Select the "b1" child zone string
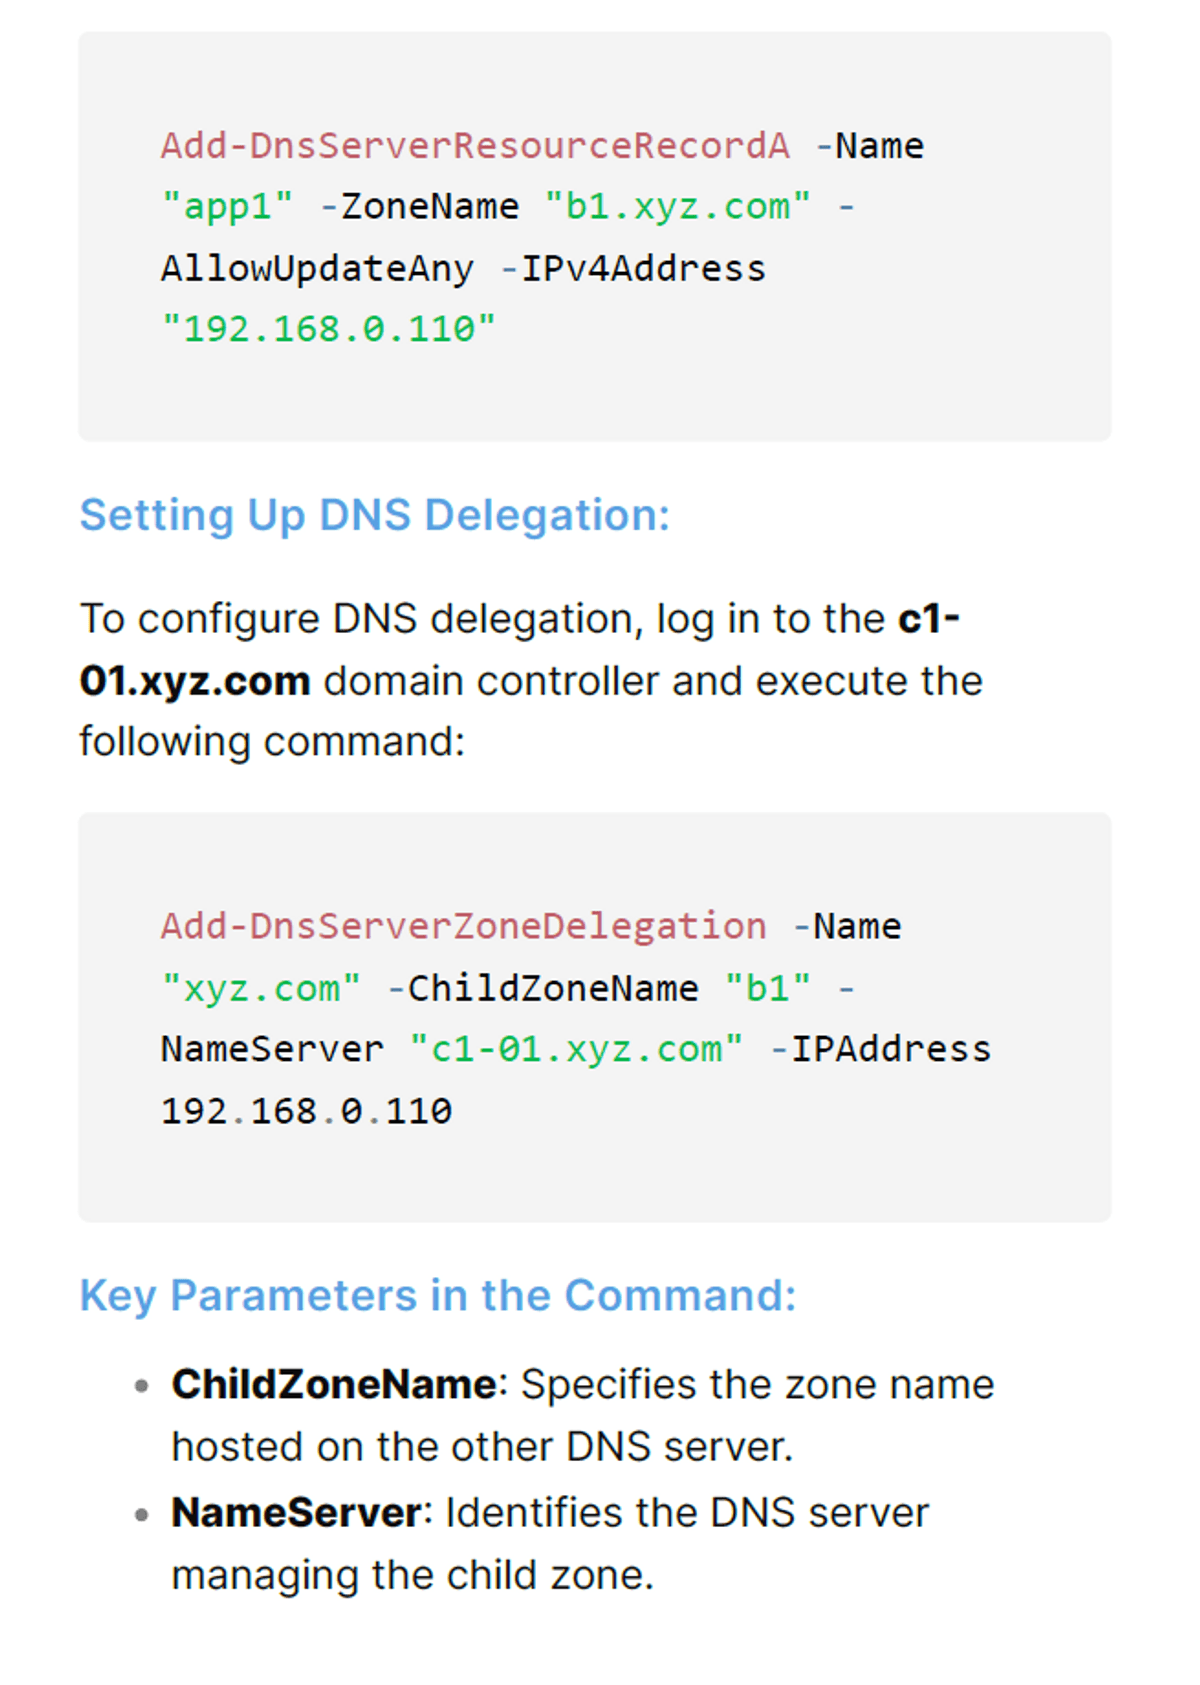Image resolution: width=1200 pixels, height=1685 pixels. (768, 988)
